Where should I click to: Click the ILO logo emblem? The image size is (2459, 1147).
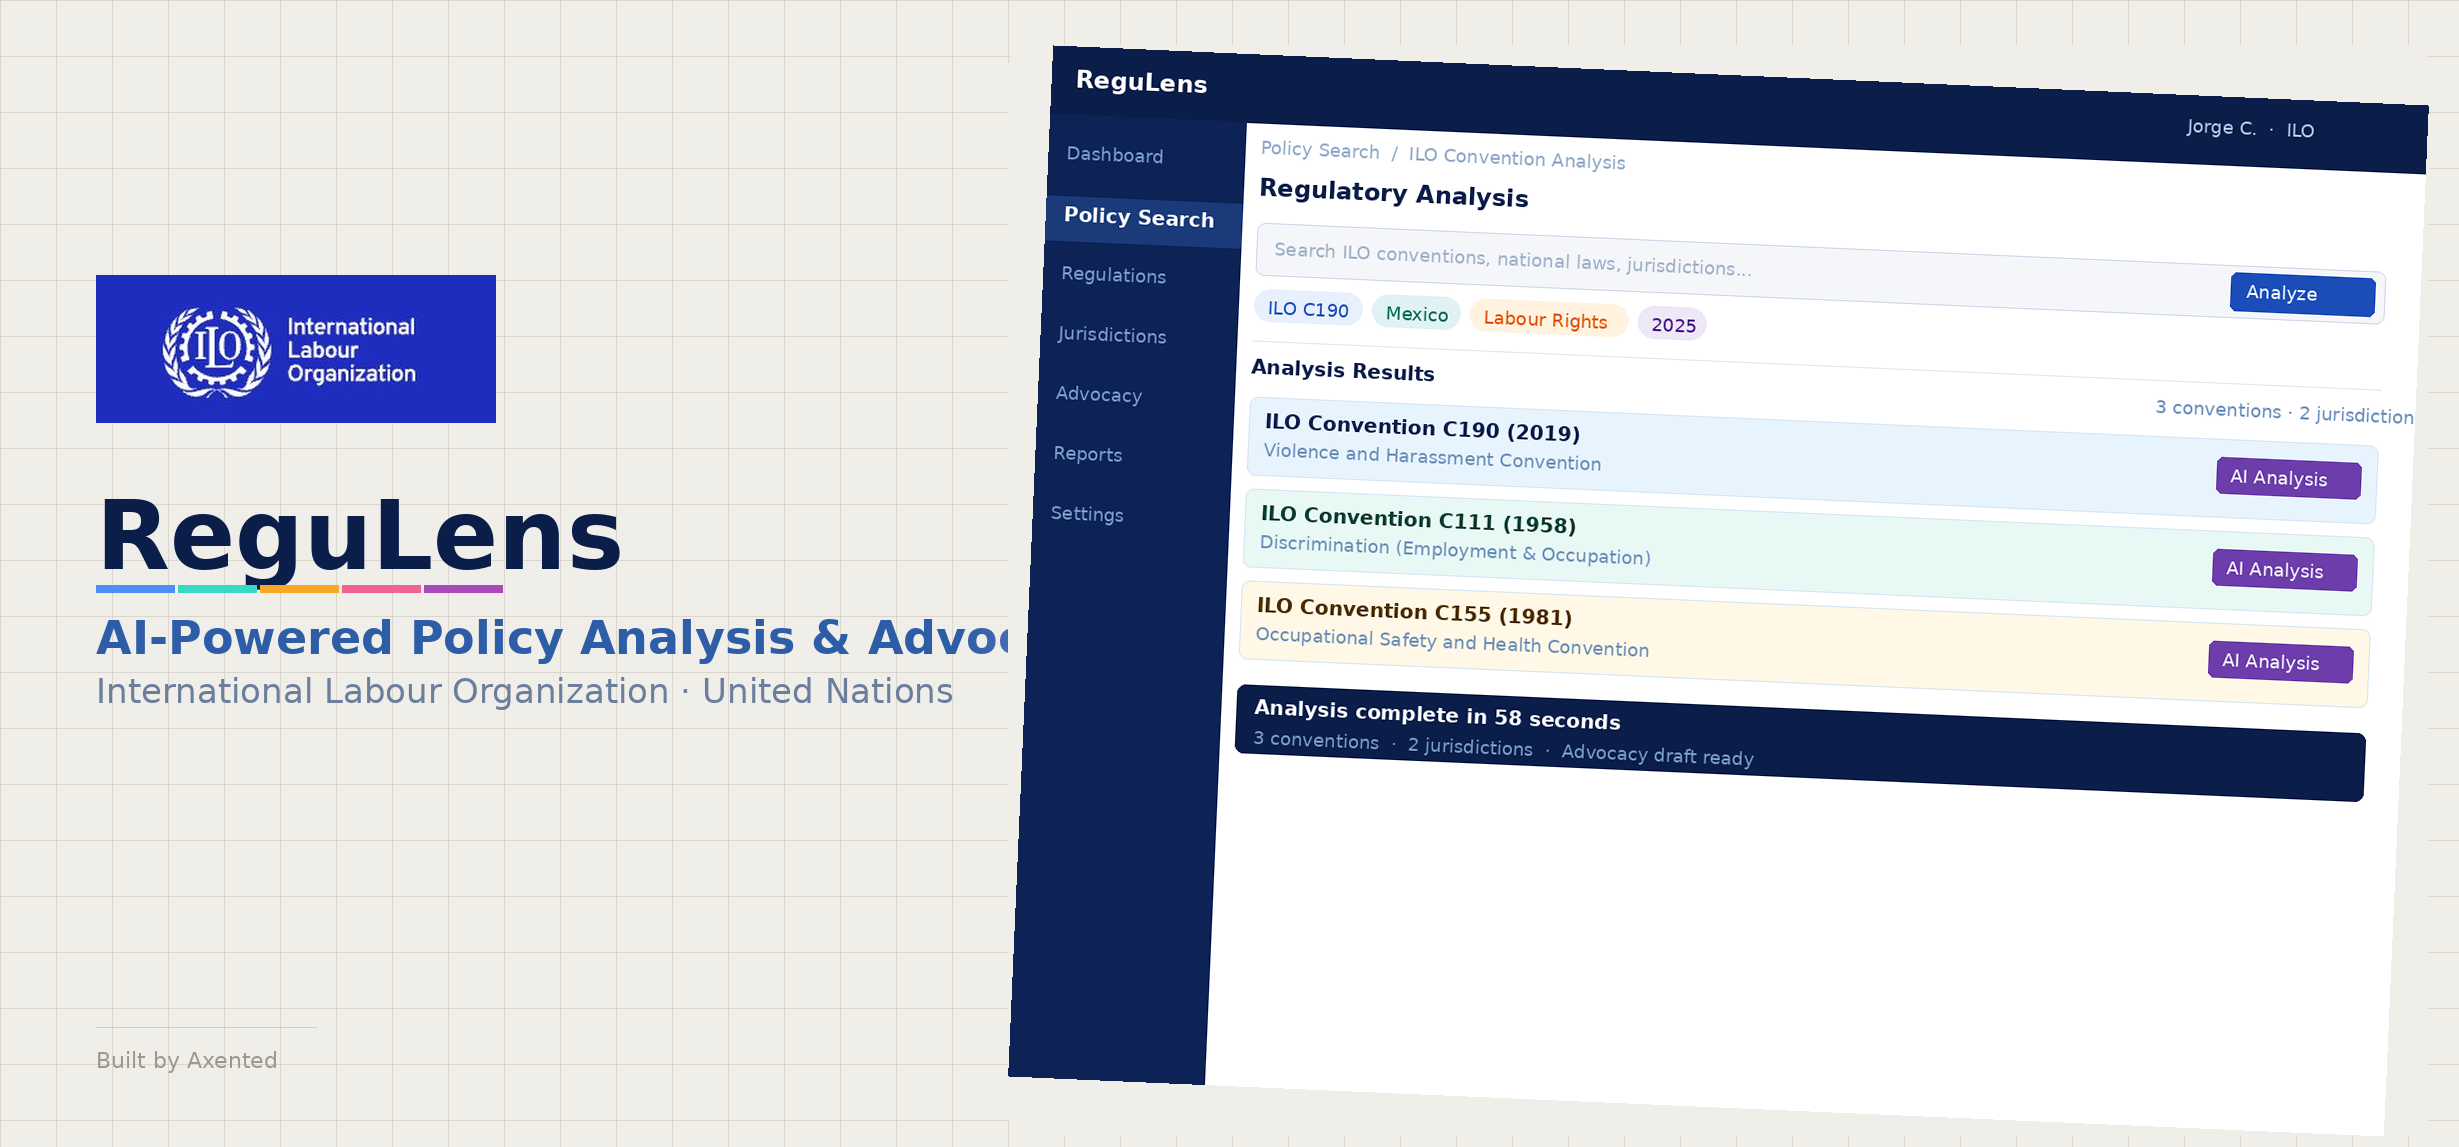[217, 350]
